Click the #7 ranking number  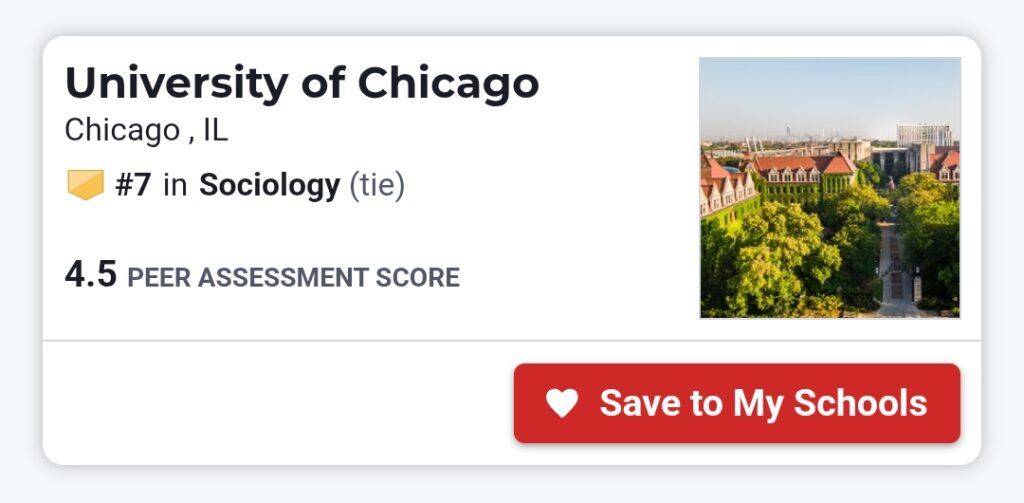[132, 186]
